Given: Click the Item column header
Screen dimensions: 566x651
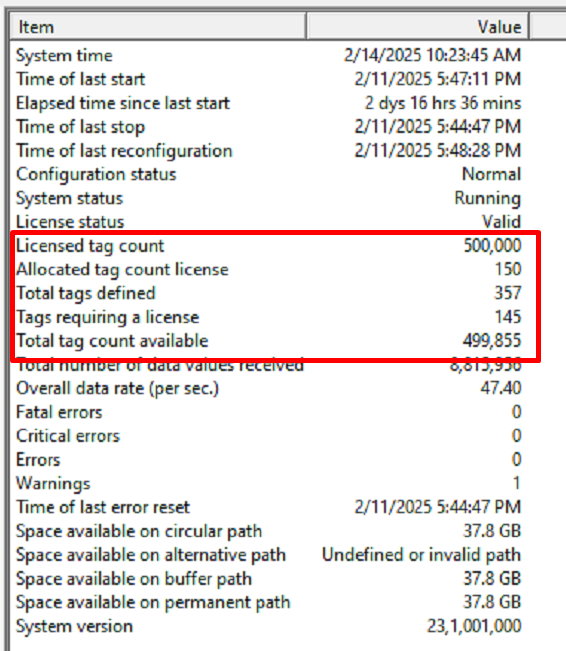Looking at the screenshot, I should click(x=158, y=27).
